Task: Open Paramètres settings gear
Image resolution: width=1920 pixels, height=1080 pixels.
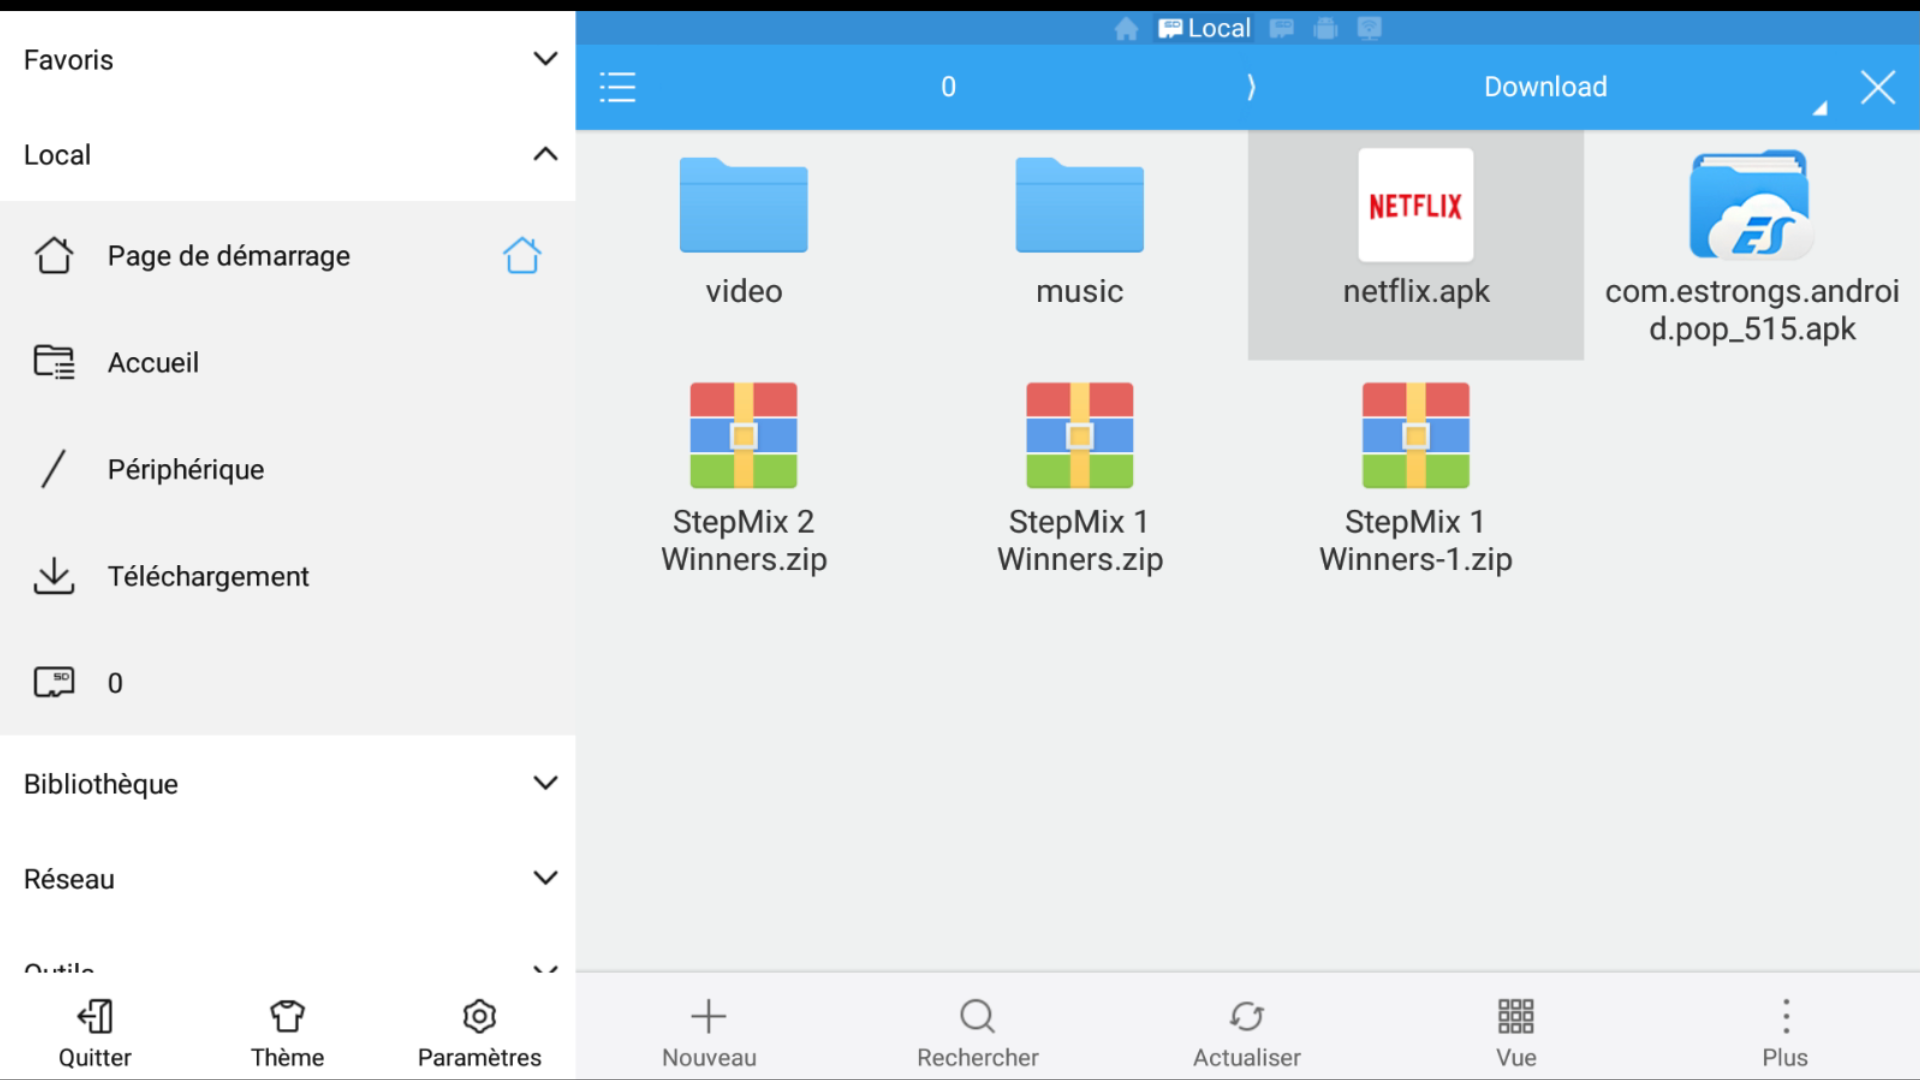Action: click(x=479, y=1016)
